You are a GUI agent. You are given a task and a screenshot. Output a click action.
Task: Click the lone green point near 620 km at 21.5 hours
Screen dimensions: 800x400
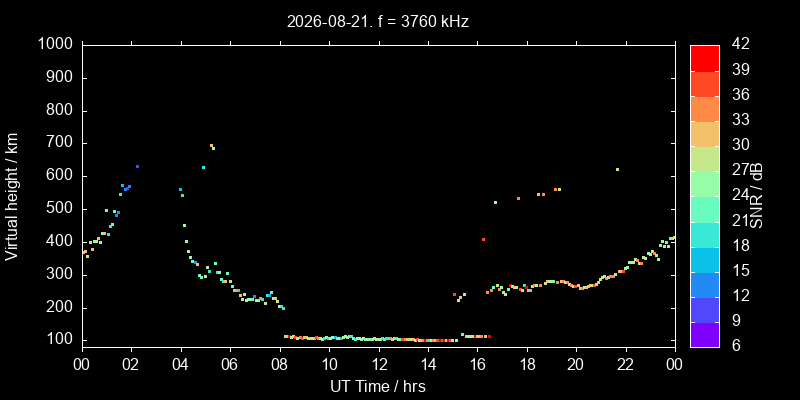click(617, 169)
